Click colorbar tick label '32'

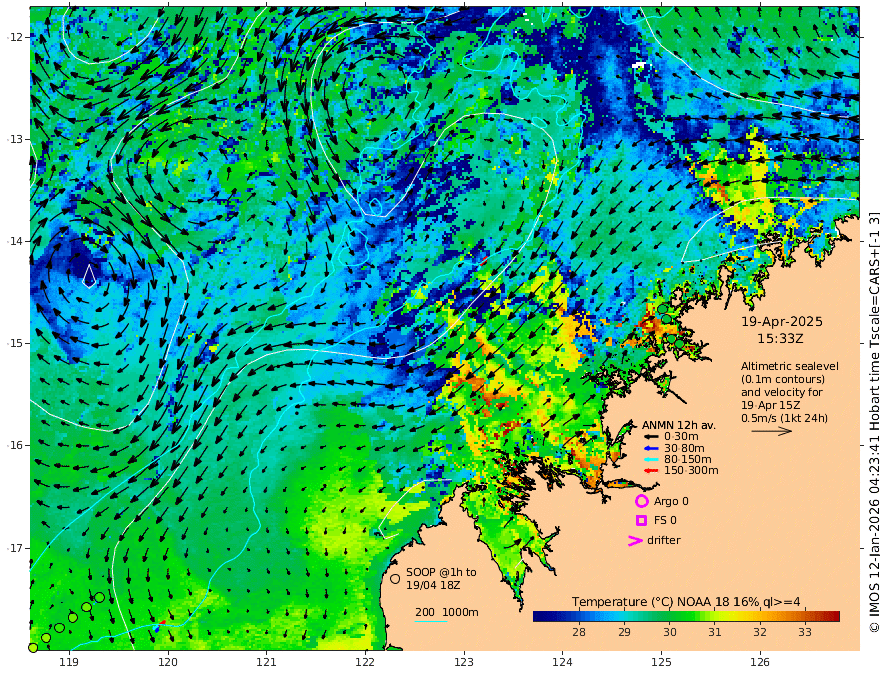click(760, 632)
